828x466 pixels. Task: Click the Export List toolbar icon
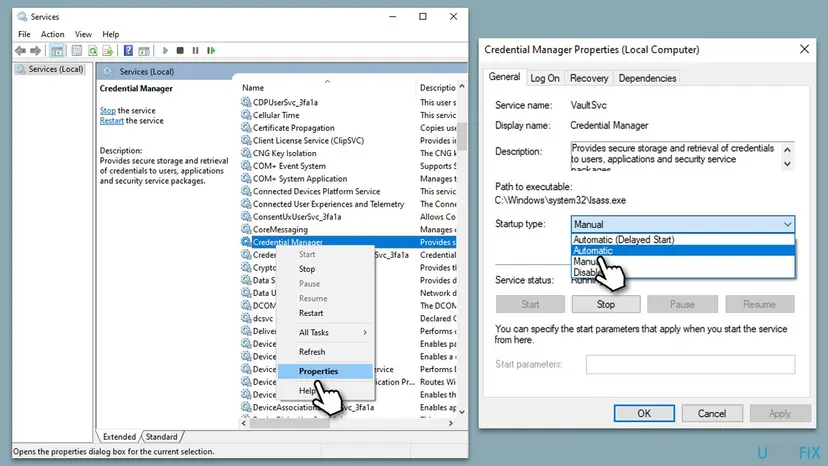point(108,51)
